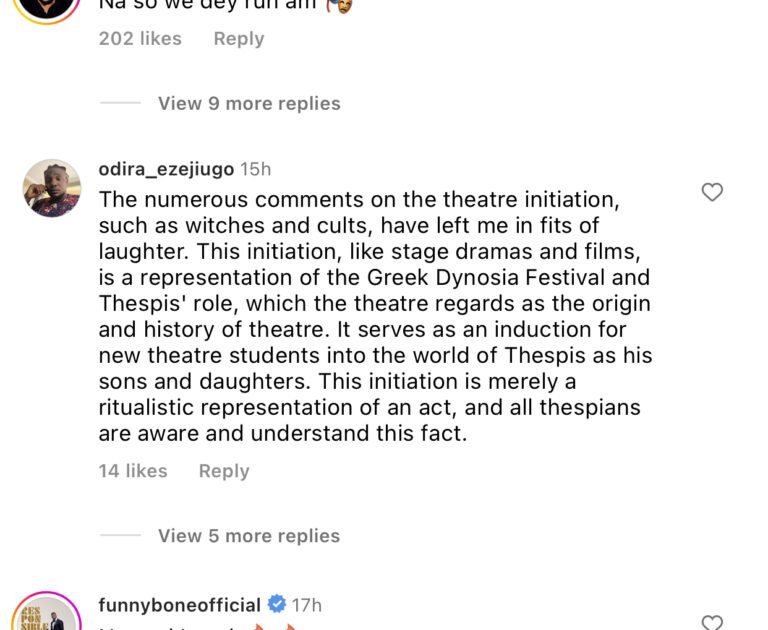Viewport: 768px width, 630px height.
Task: Reply to odira_ezejiugo's theatre initiation comment
Action: [224, 471]
